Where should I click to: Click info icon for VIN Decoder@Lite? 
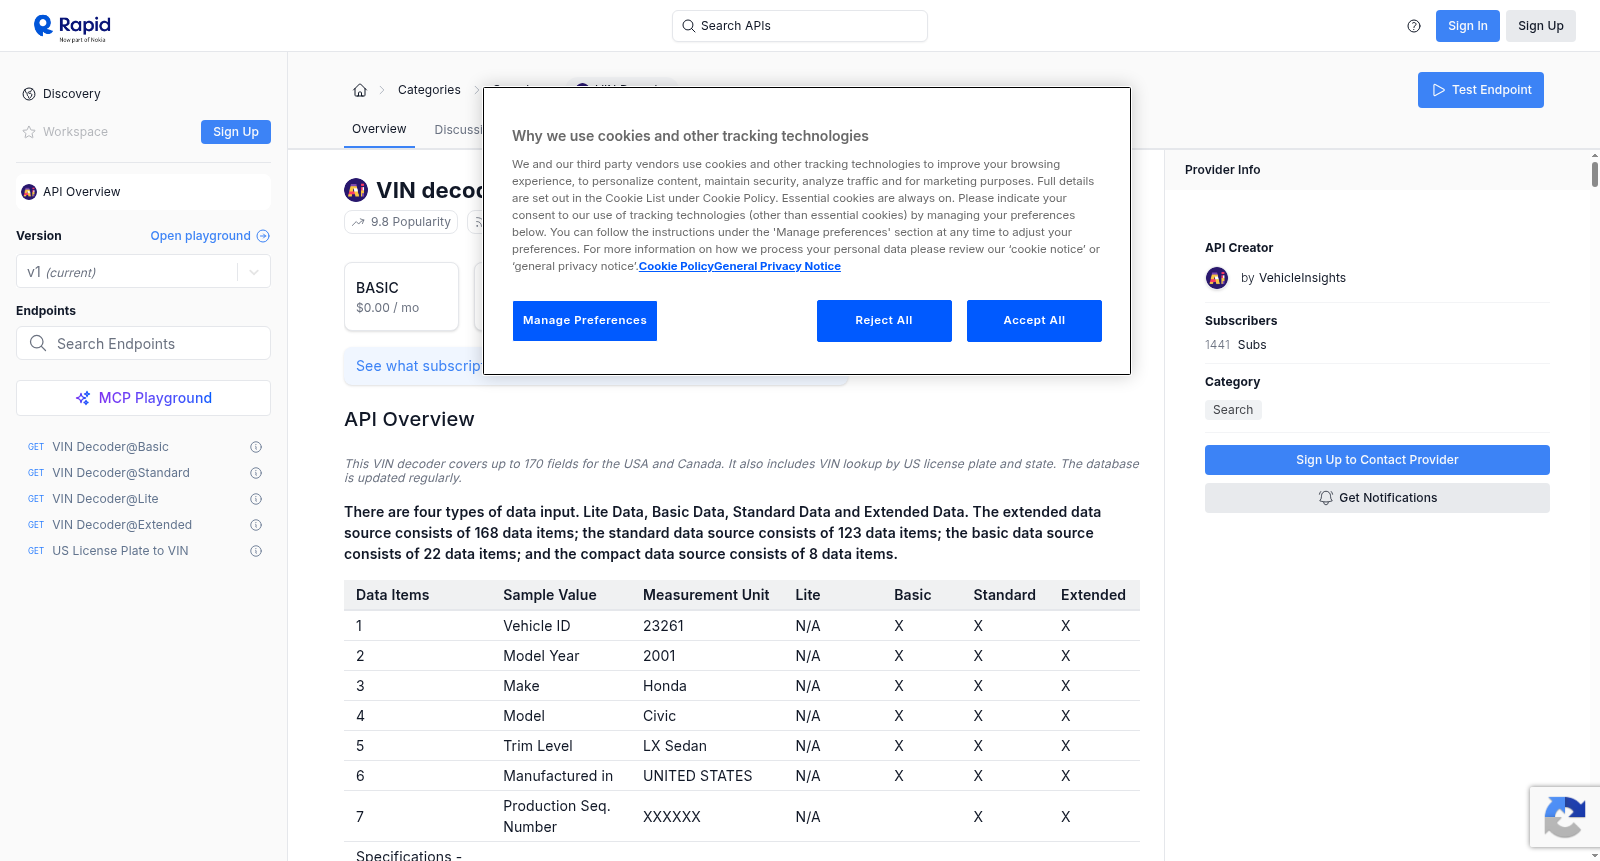point(256,499)
